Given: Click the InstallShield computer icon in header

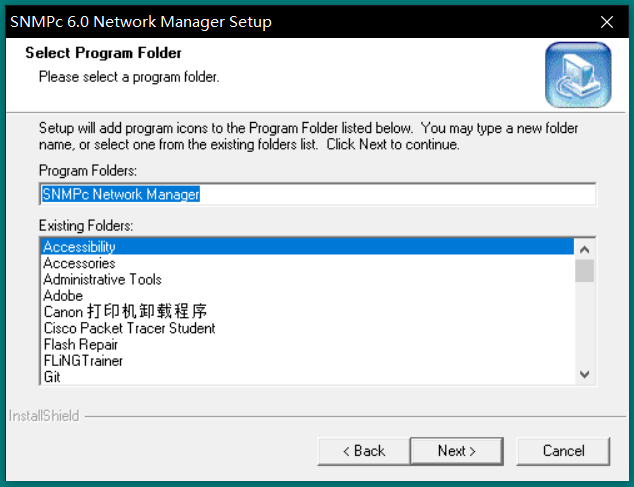Looking at the screenshot, I should [x=577, y=74].
